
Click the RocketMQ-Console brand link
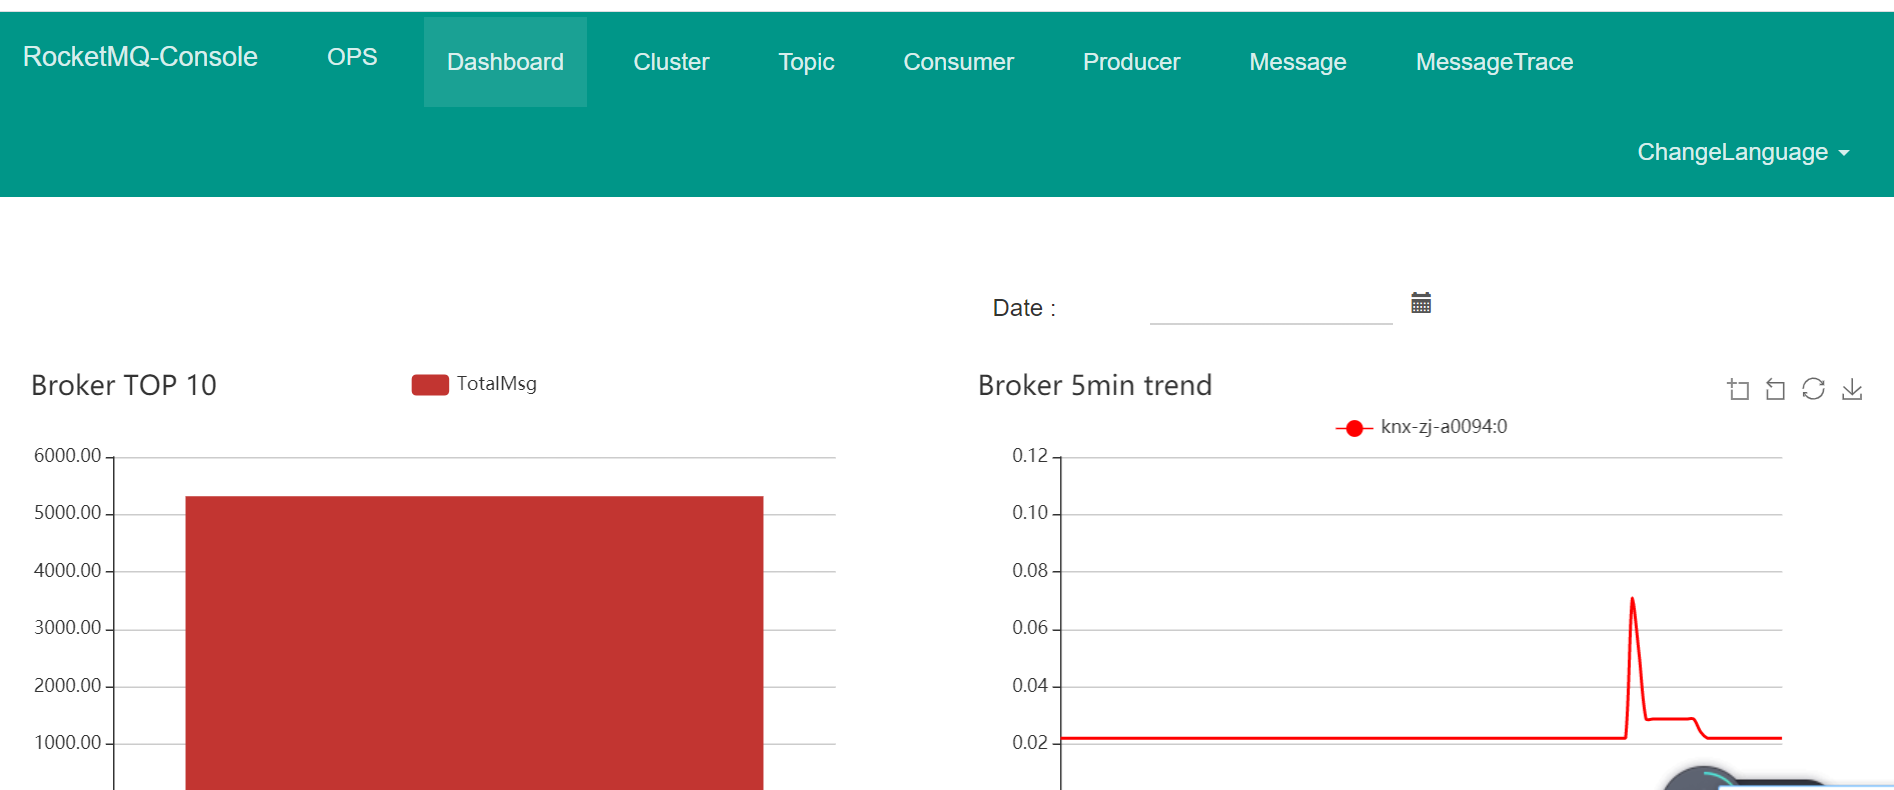coord(140,57)
